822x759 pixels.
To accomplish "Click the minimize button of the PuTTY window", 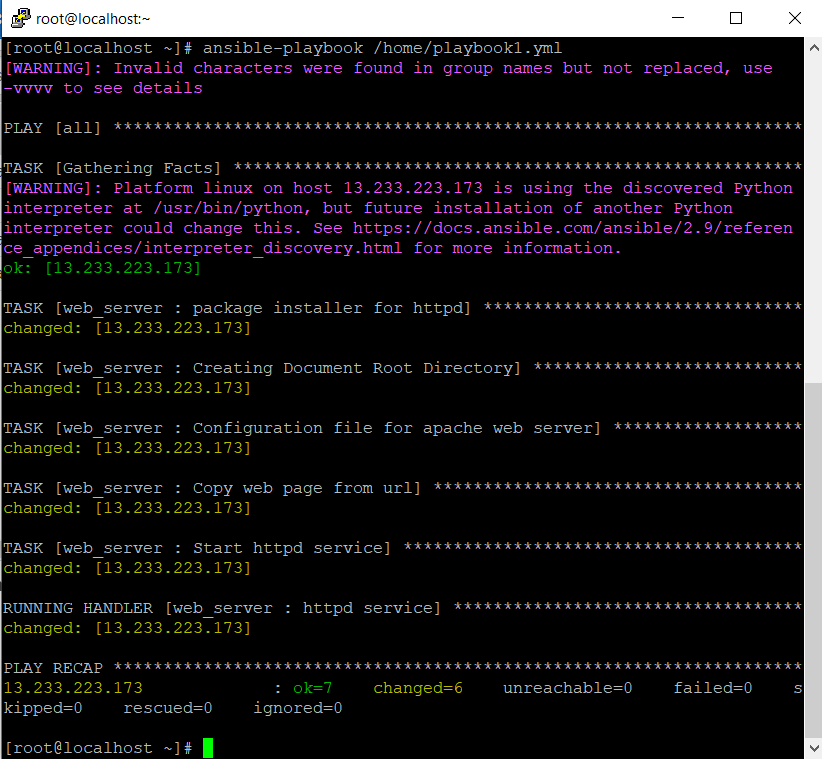I will [678, 19].
